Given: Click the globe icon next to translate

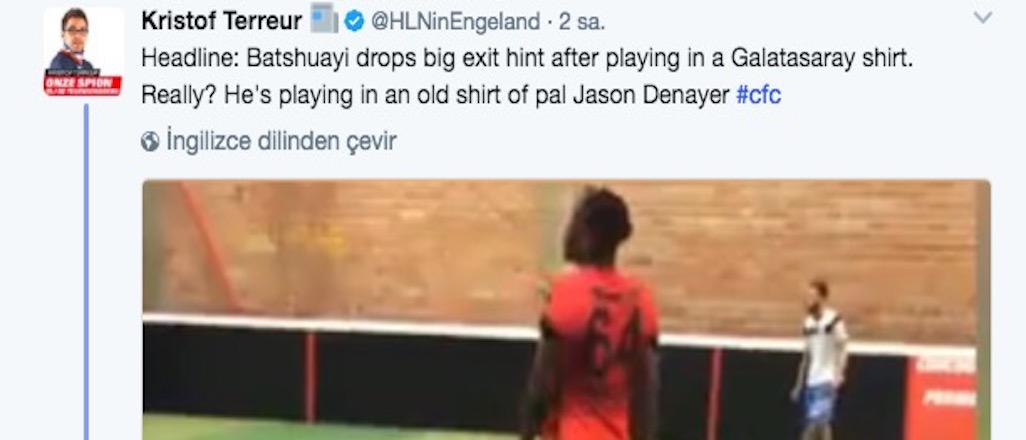Looking at the screenshot, I should point(150,141).
